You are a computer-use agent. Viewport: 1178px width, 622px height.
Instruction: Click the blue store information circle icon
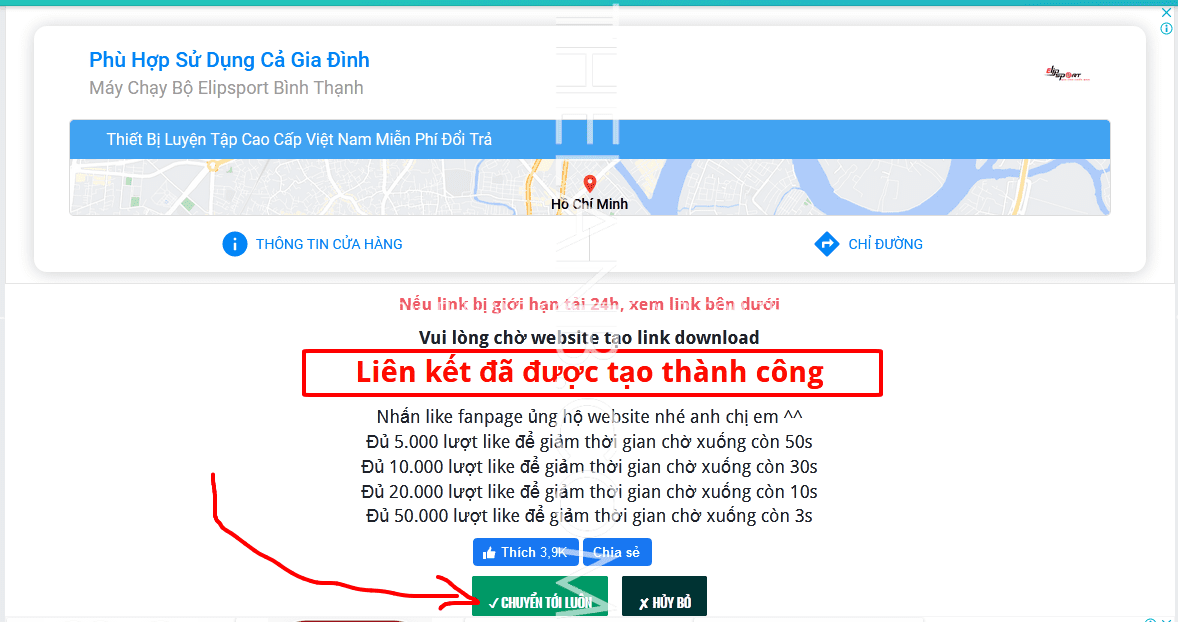point(234,244)
